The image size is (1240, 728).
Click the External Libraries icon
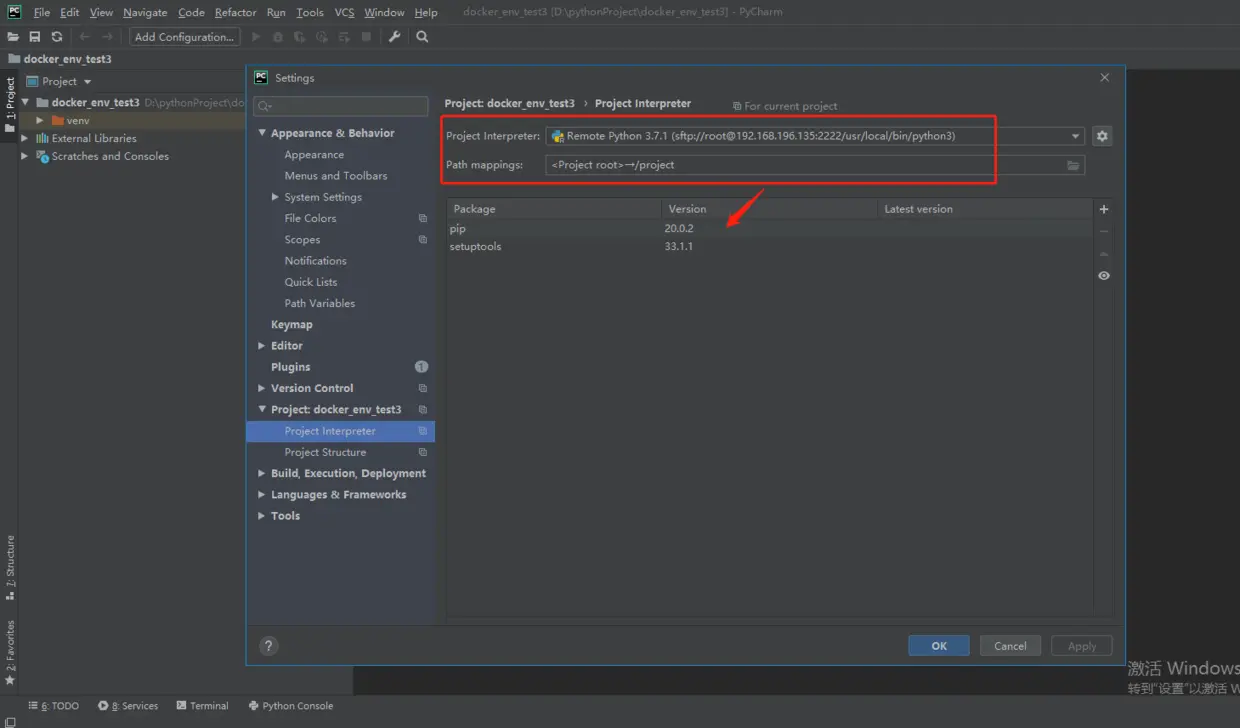click(43, 138)
